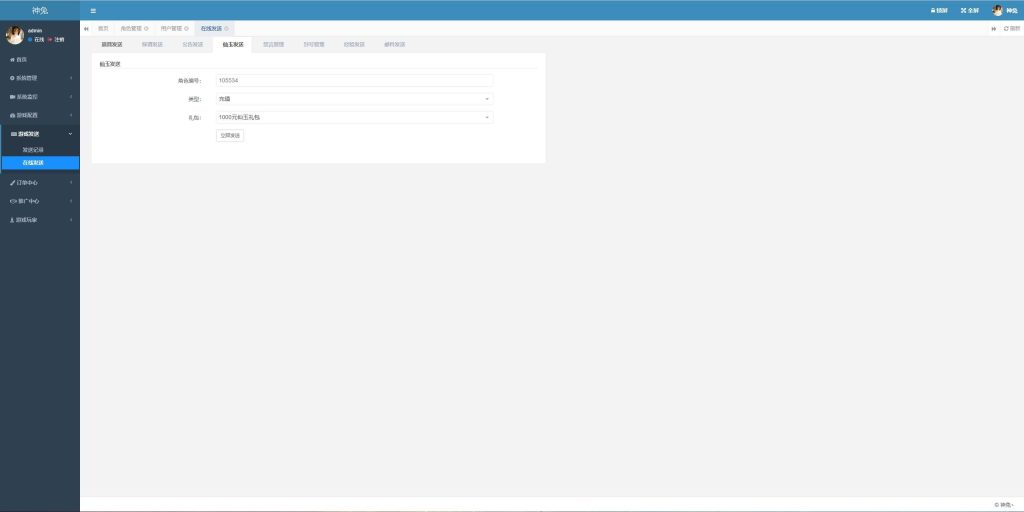Open the 礼包 dropdown showing 1000元仙玉礼包
Image resolution: width=1024 pixels, height=512 pixels.
tap(354, 117)
